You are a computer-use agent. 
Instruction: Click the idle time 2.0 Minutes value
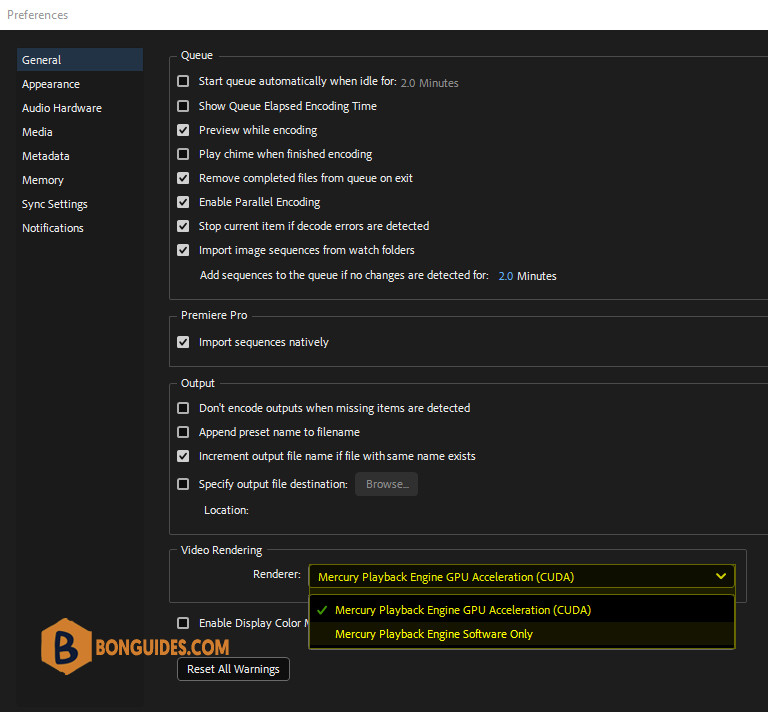click(x=430, y=83)
